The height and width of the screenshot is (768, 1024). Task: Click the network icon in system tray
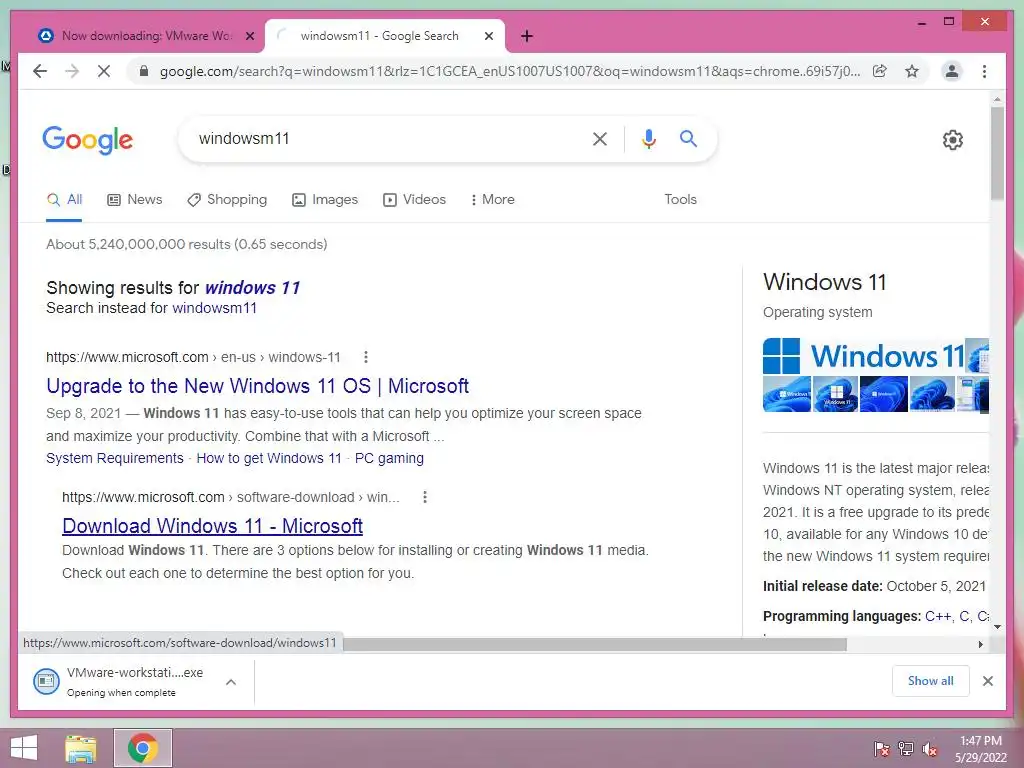906,748
